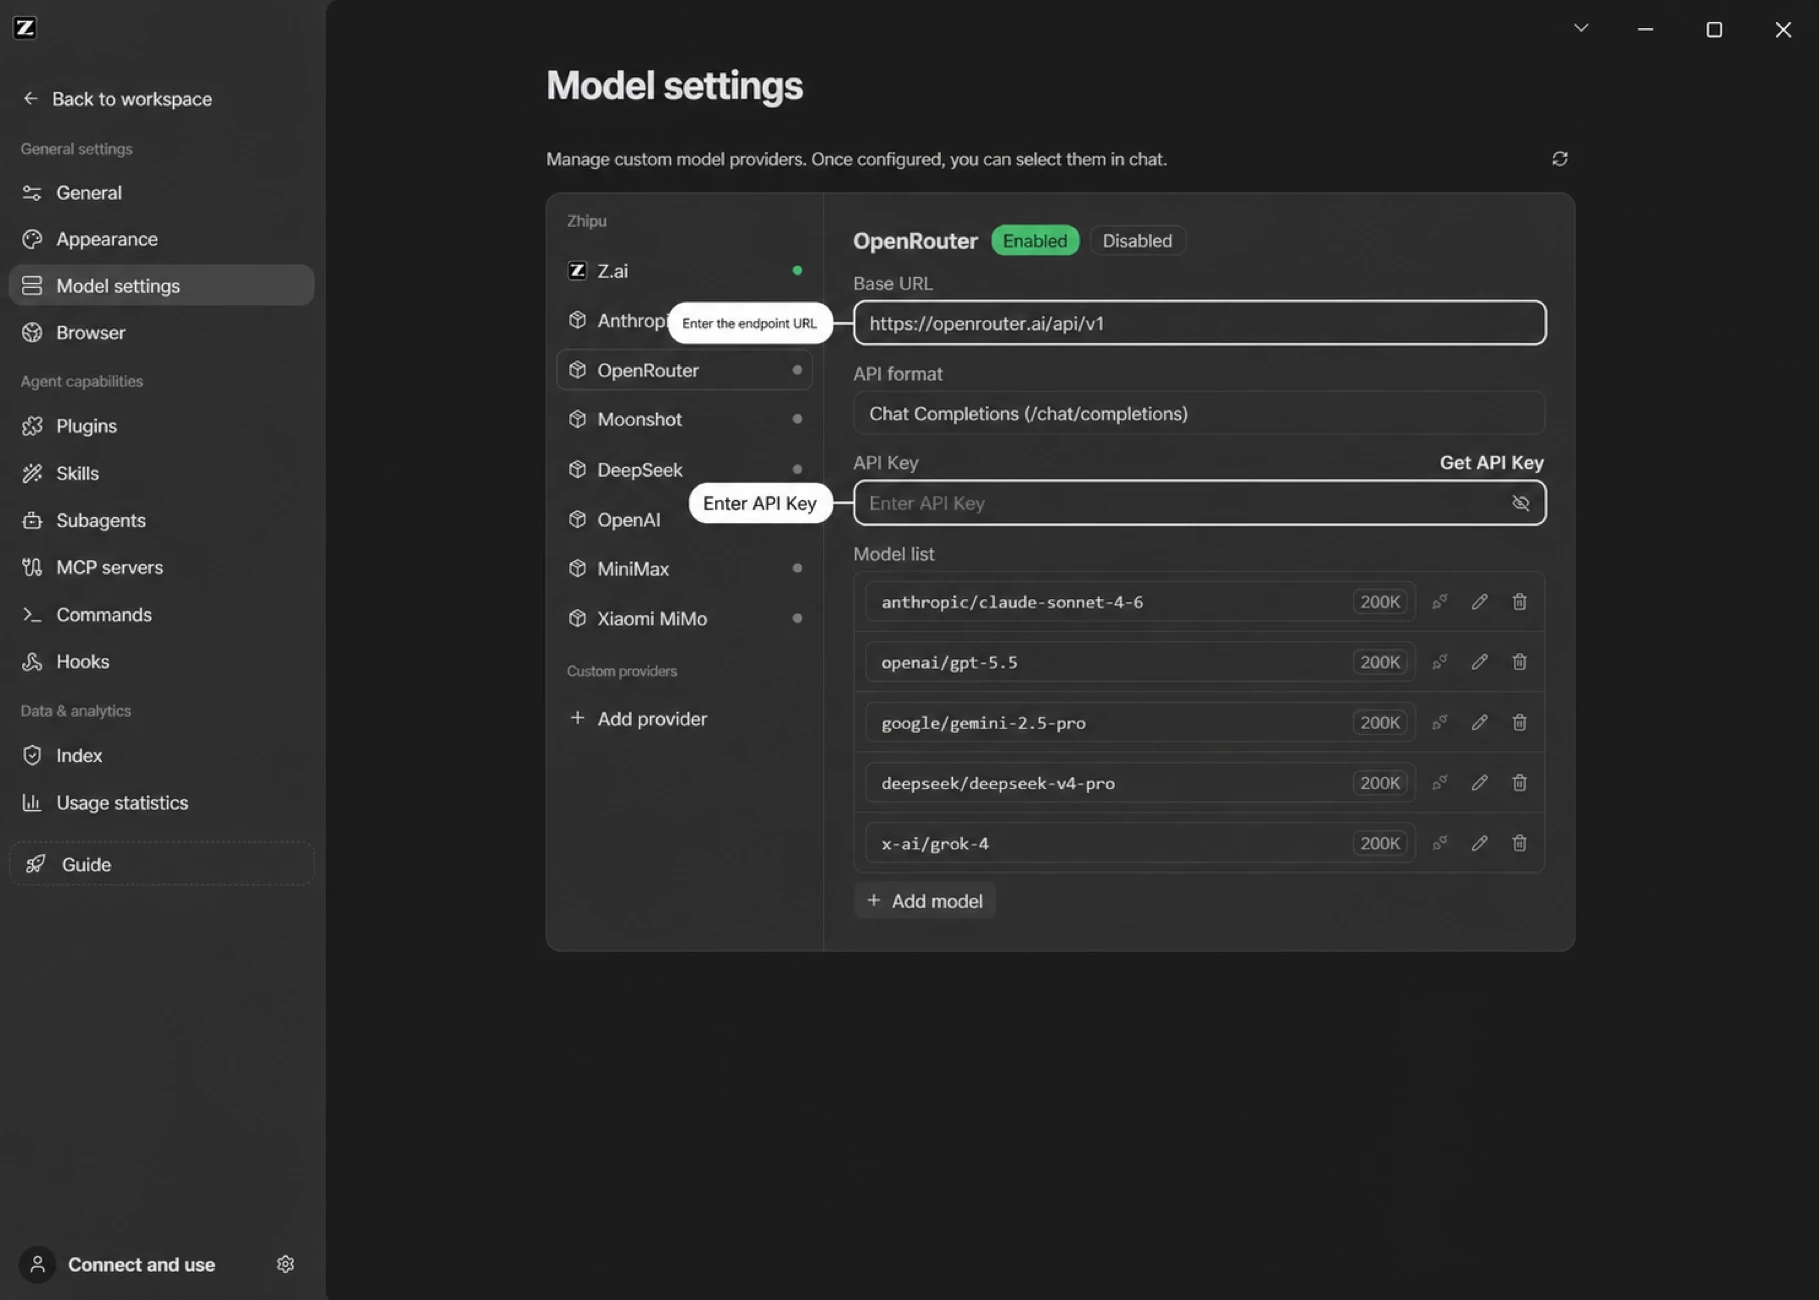
Task: Click Add provider
Action: (x=637, y=718)
